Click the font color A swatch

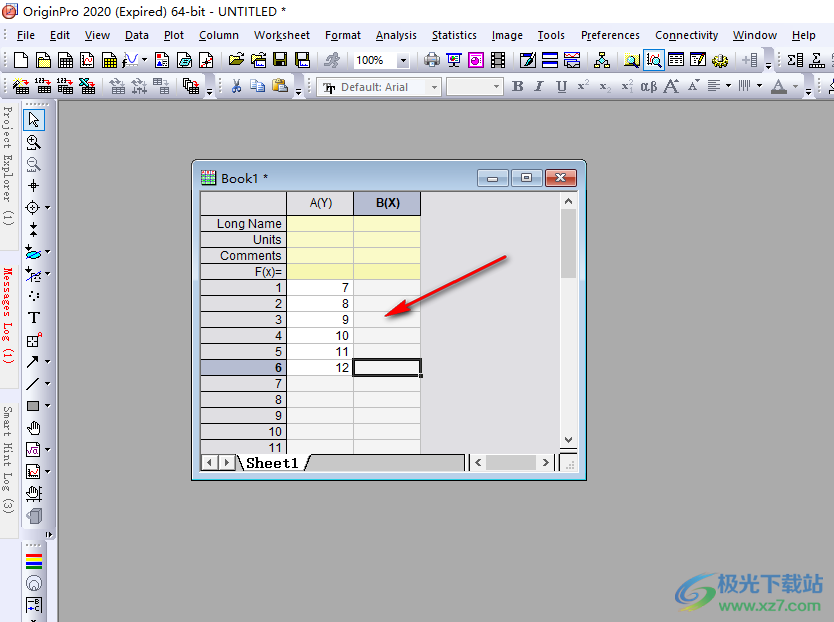tap(779, 86)
